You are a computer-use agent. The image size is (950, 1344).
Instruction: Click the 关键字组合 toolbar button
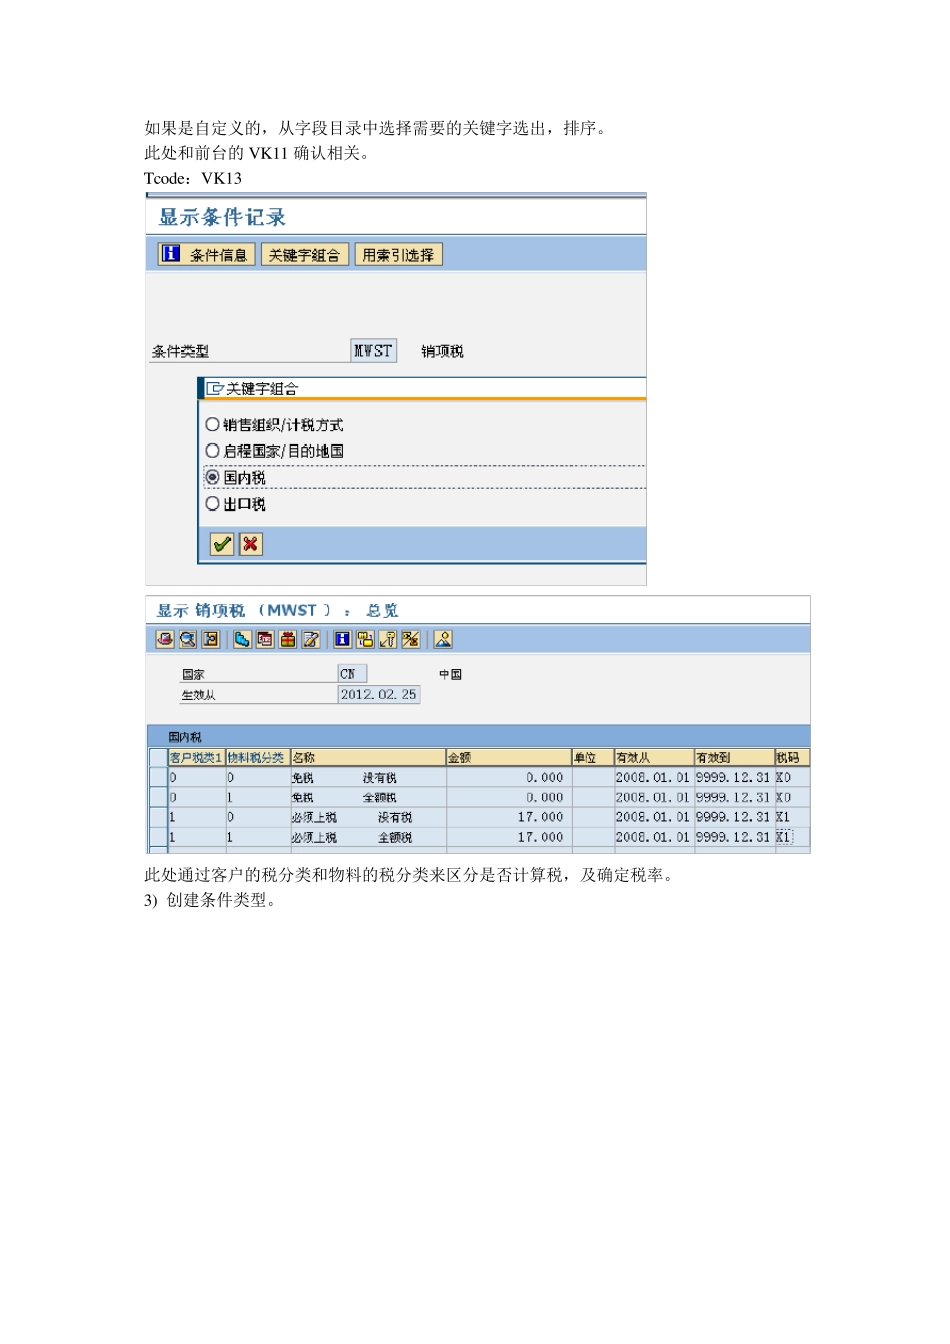point(305,255)
